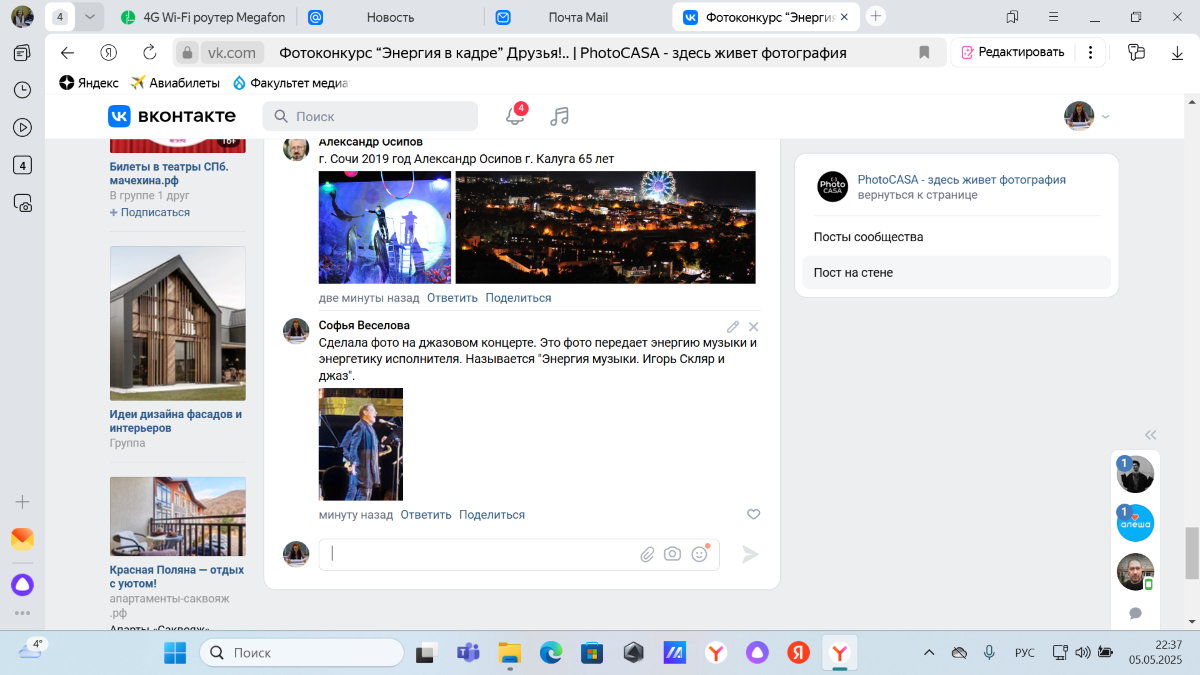
Task: Open VK music note icon
Action: [560, 116]
